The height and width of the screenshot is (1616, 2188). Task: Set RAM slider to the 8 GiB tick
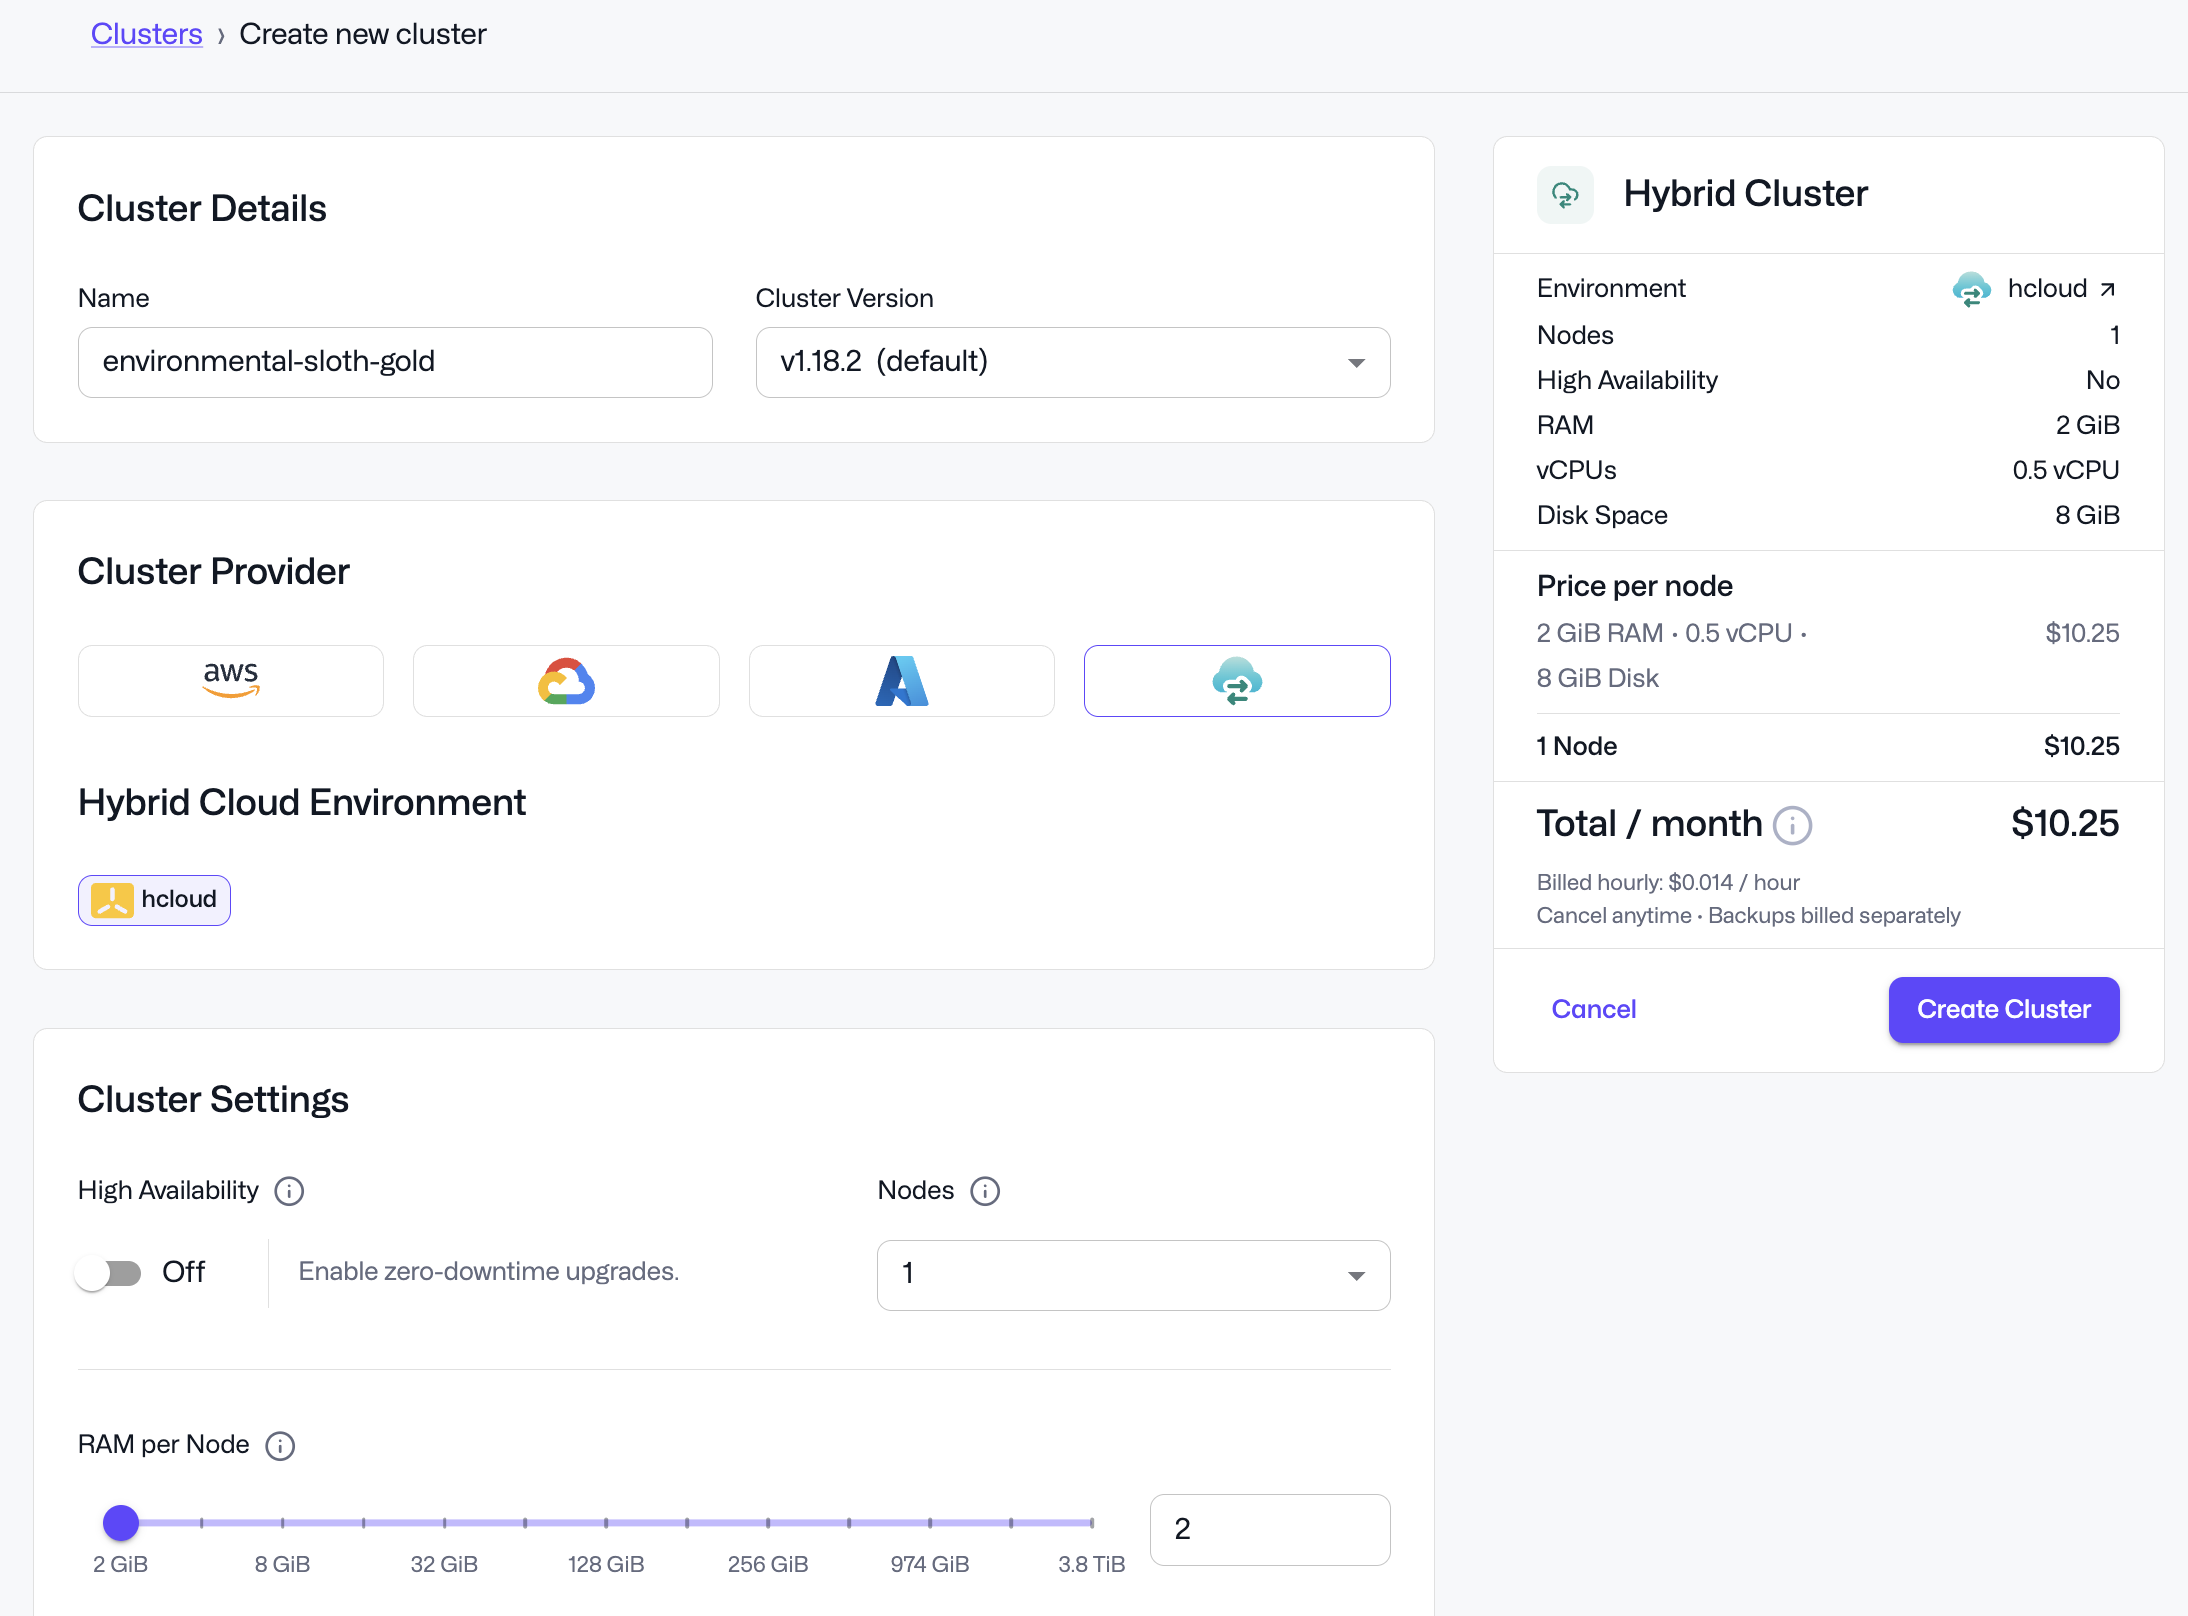click(x=282, y=1523)
